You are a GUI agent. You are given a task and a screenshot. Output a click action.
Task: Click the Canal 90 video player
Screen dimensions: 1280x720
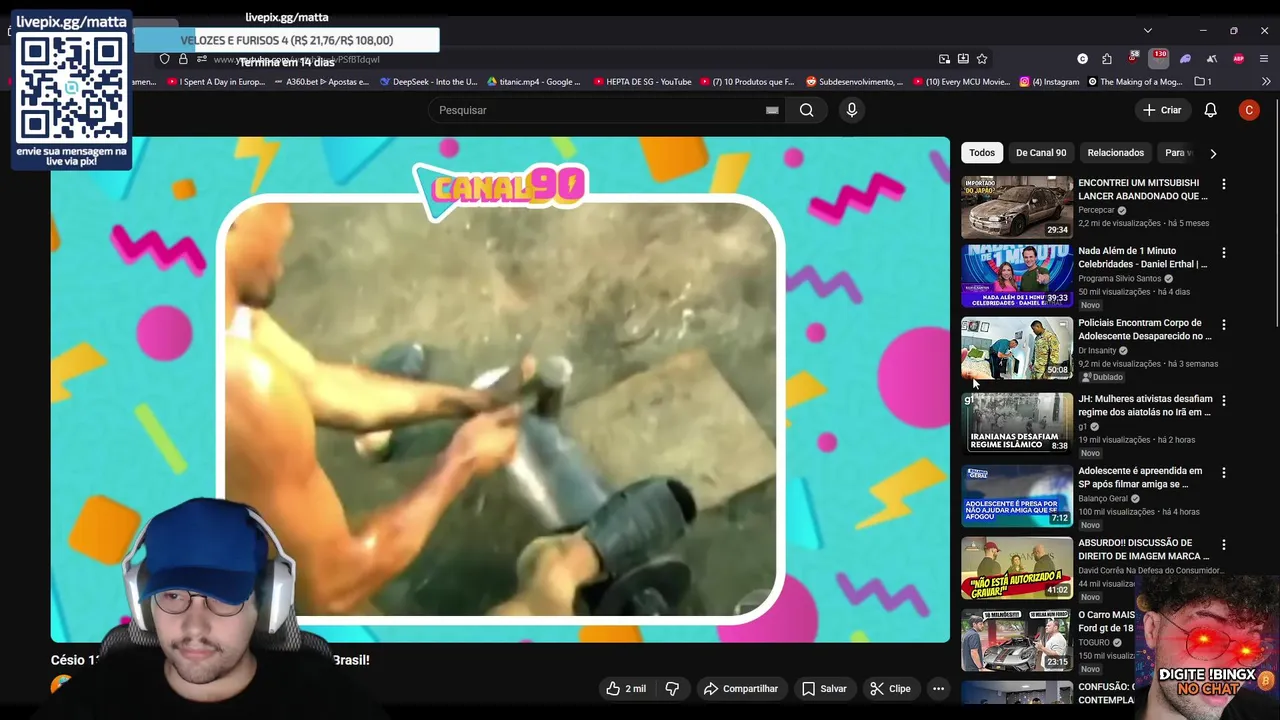tap(500, 390)
